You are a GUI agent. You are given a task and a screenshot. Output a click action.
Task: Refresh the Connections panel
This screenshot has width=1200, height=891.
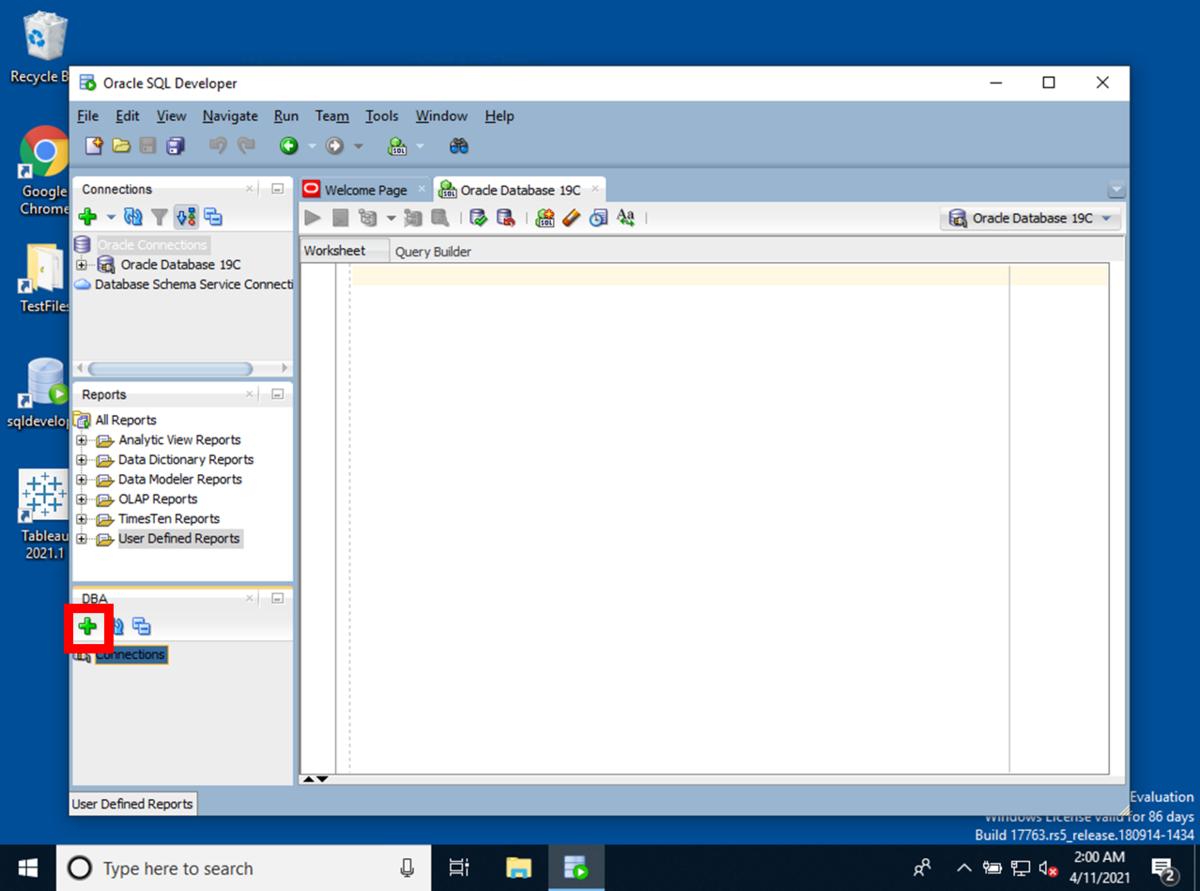pyautogui.click(x=133, y=216)
